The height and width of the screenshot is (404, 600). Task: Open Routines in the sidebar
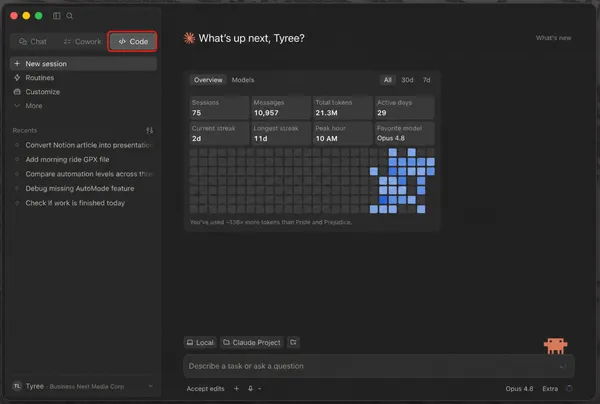pos(39,78)
